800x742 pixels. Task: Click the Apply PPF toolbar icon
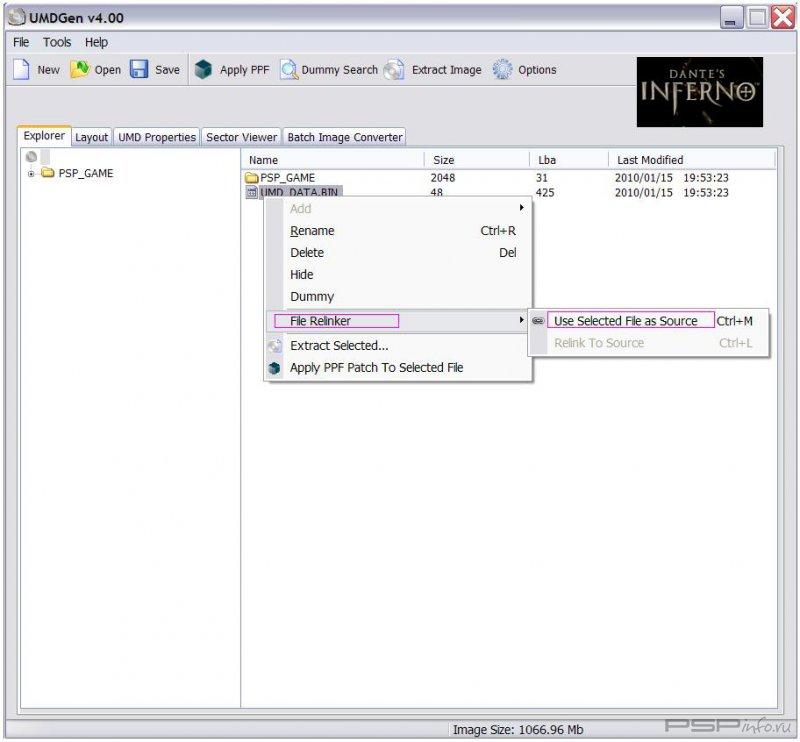click(204, 70)
